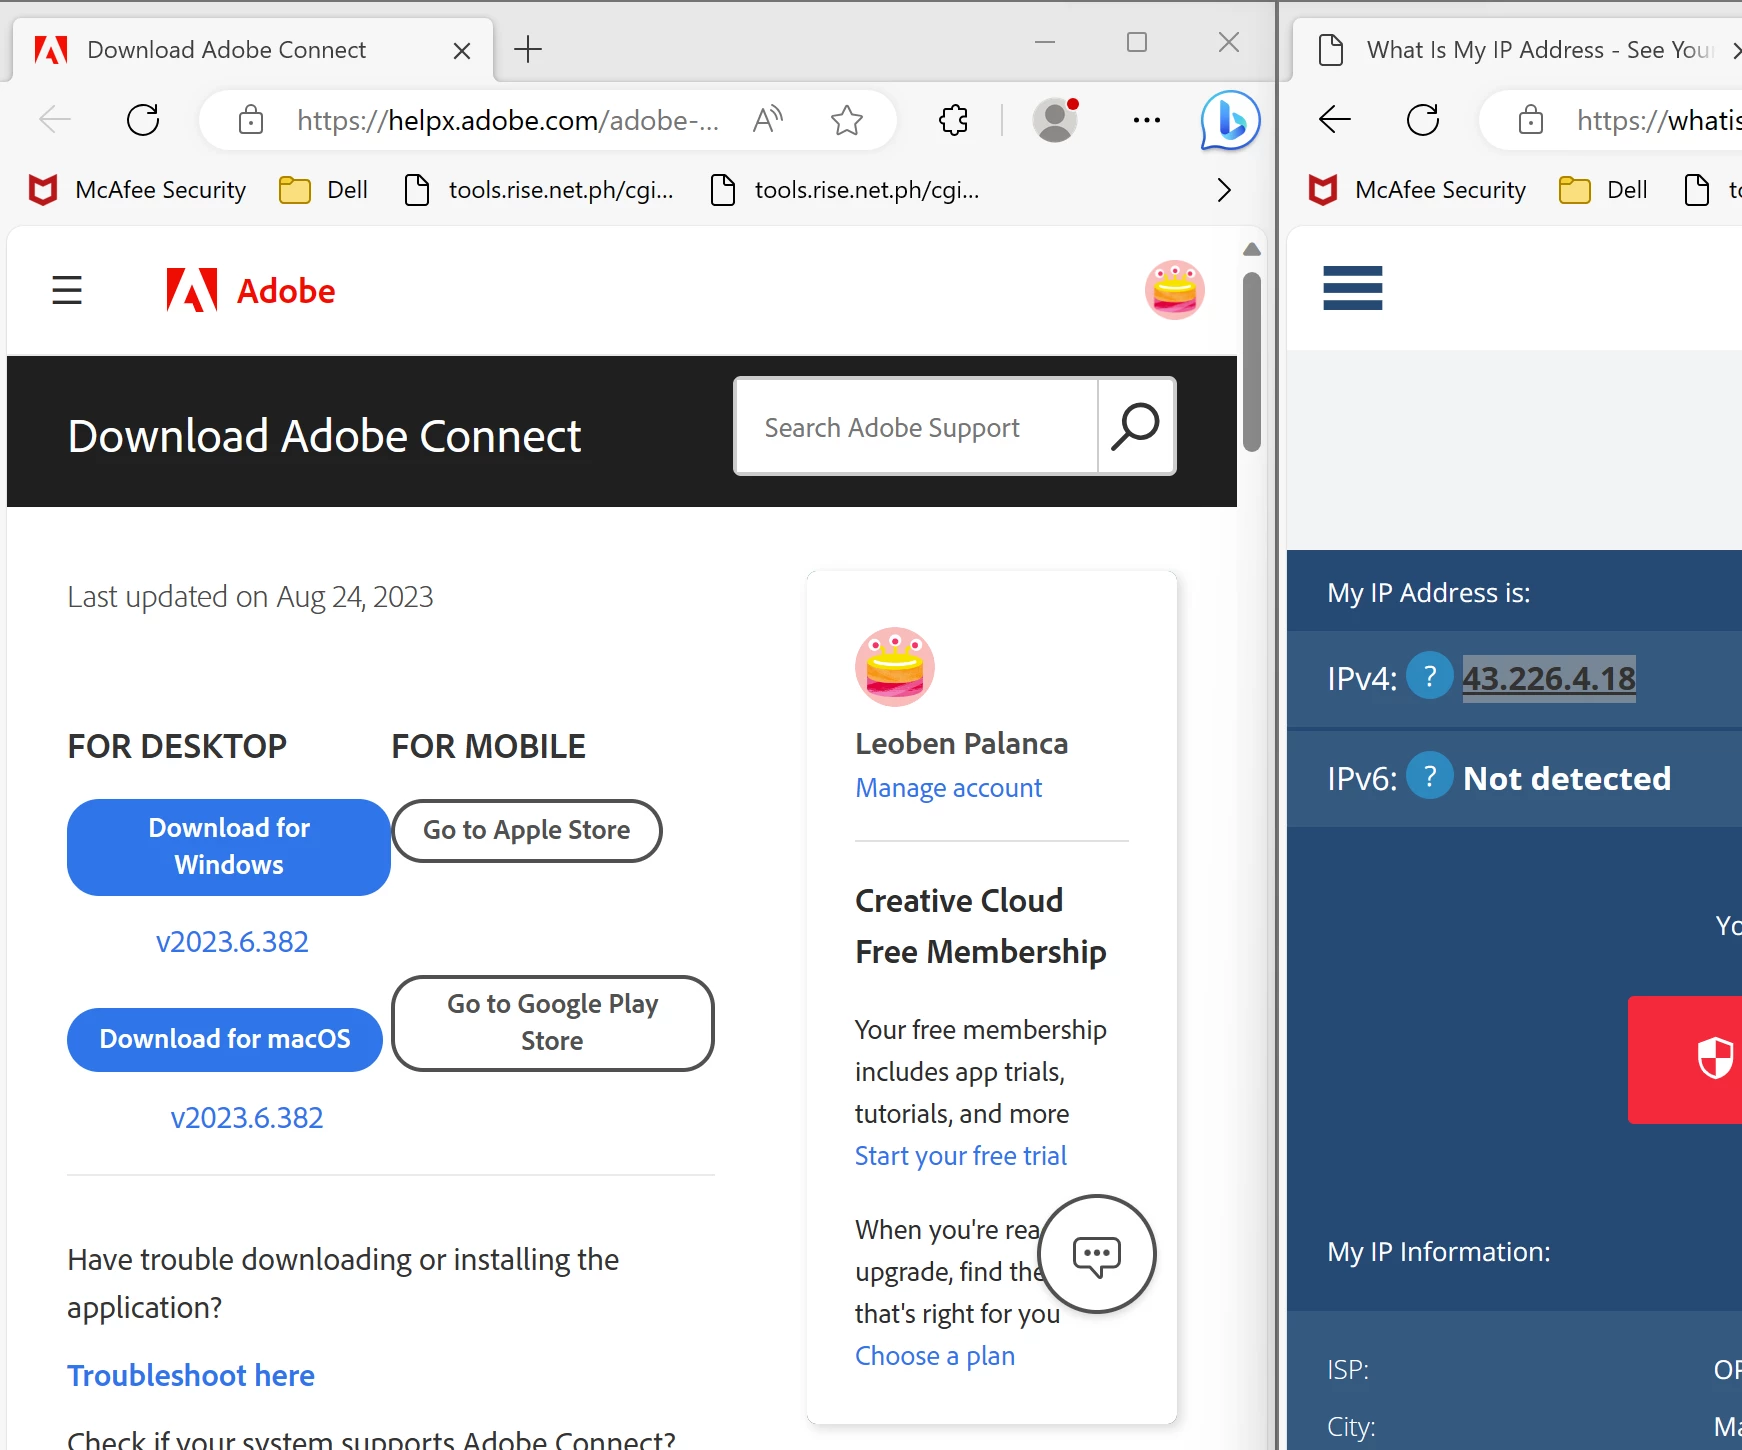Click the back arrow in the Adobe window
Image resolution: width=1742 pixels, height=1450 pixels.
[x=55, y=120]
